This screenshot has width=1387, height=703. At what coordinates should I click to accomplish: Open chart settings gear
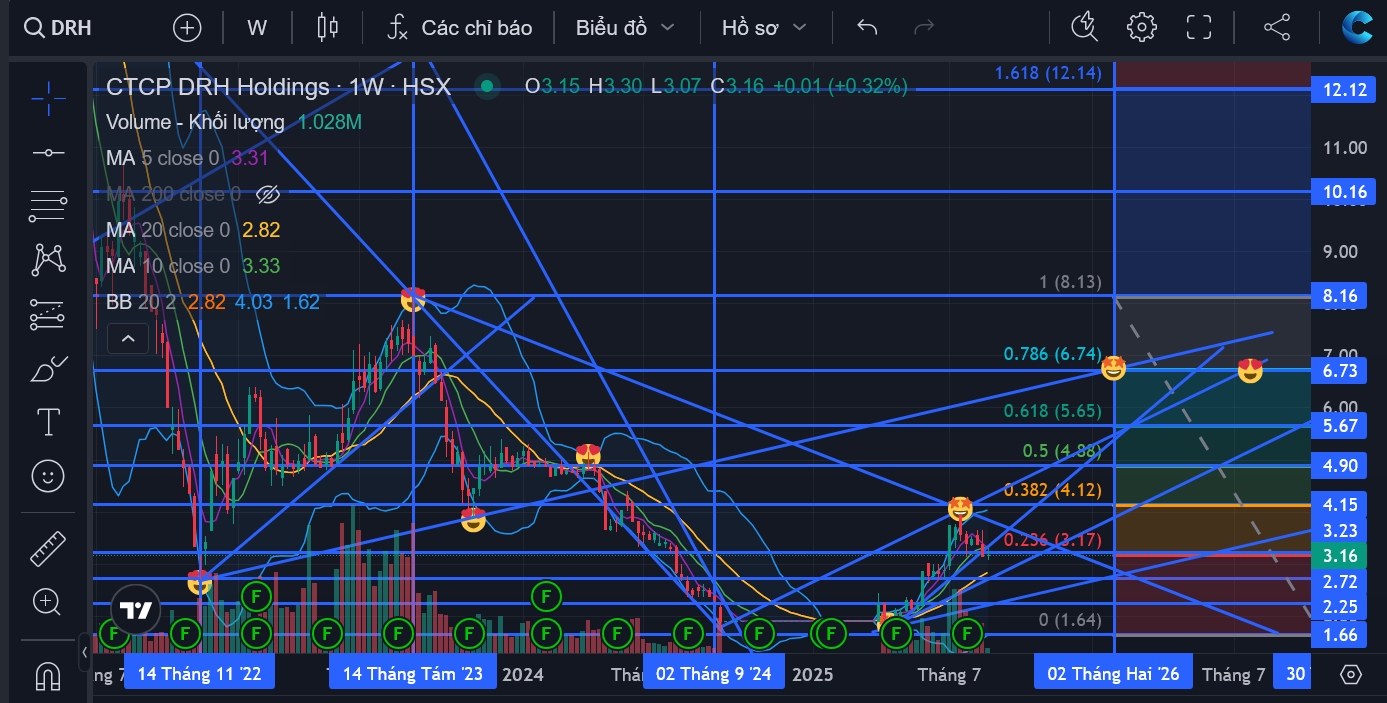coord(1141,27)
